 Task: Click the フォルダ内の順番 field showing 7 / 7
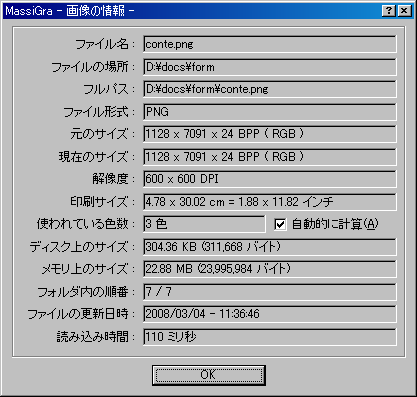(x=270, y=292)
